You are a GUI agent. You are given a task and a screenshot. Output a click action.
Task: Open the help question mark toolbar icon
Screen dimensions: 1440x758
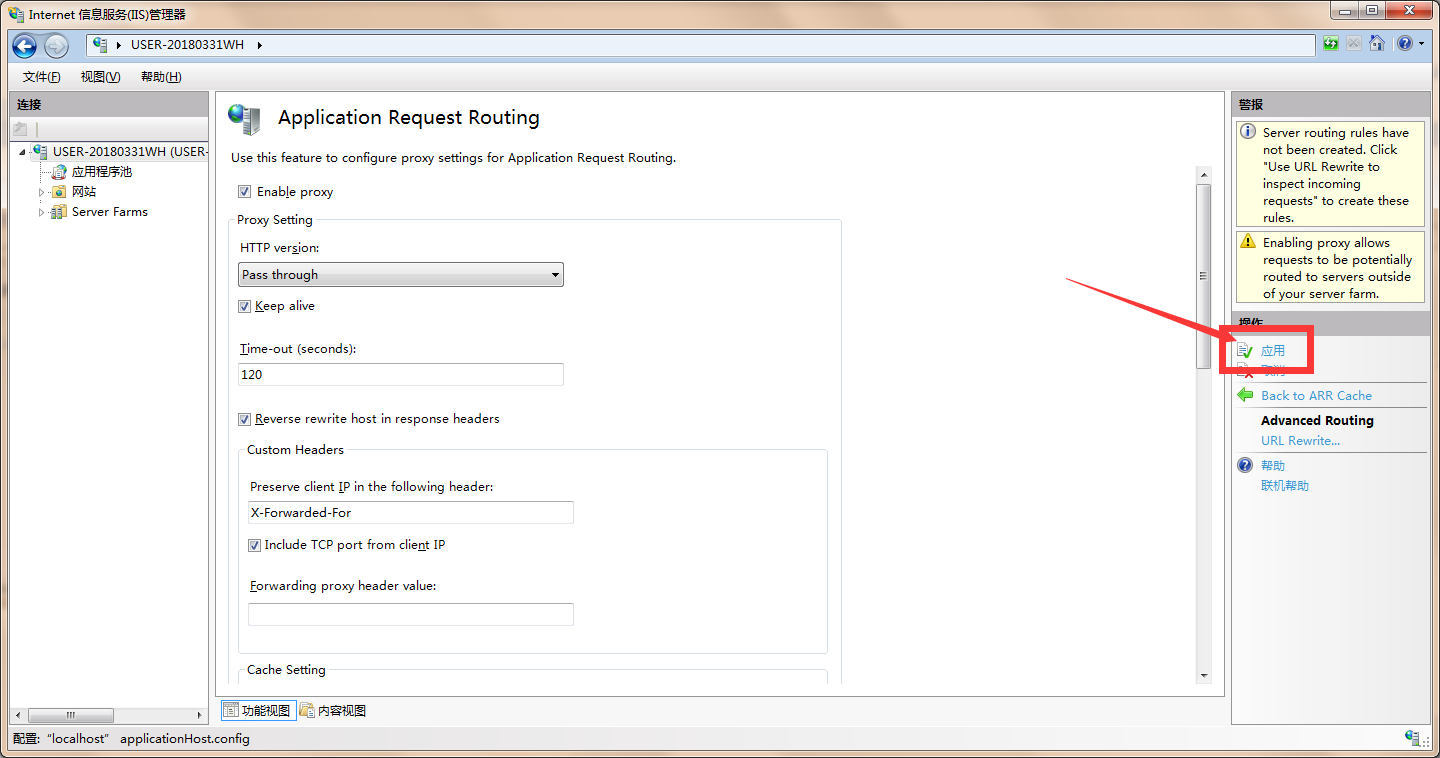[x=1405, y=44]
